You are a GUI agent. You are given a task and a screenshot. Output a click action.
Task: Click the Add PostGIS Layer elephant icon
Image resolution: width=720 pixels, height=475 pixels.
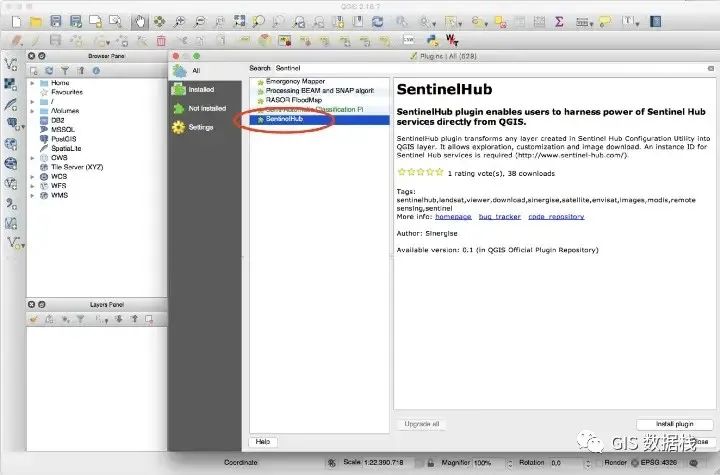point(11,124)
